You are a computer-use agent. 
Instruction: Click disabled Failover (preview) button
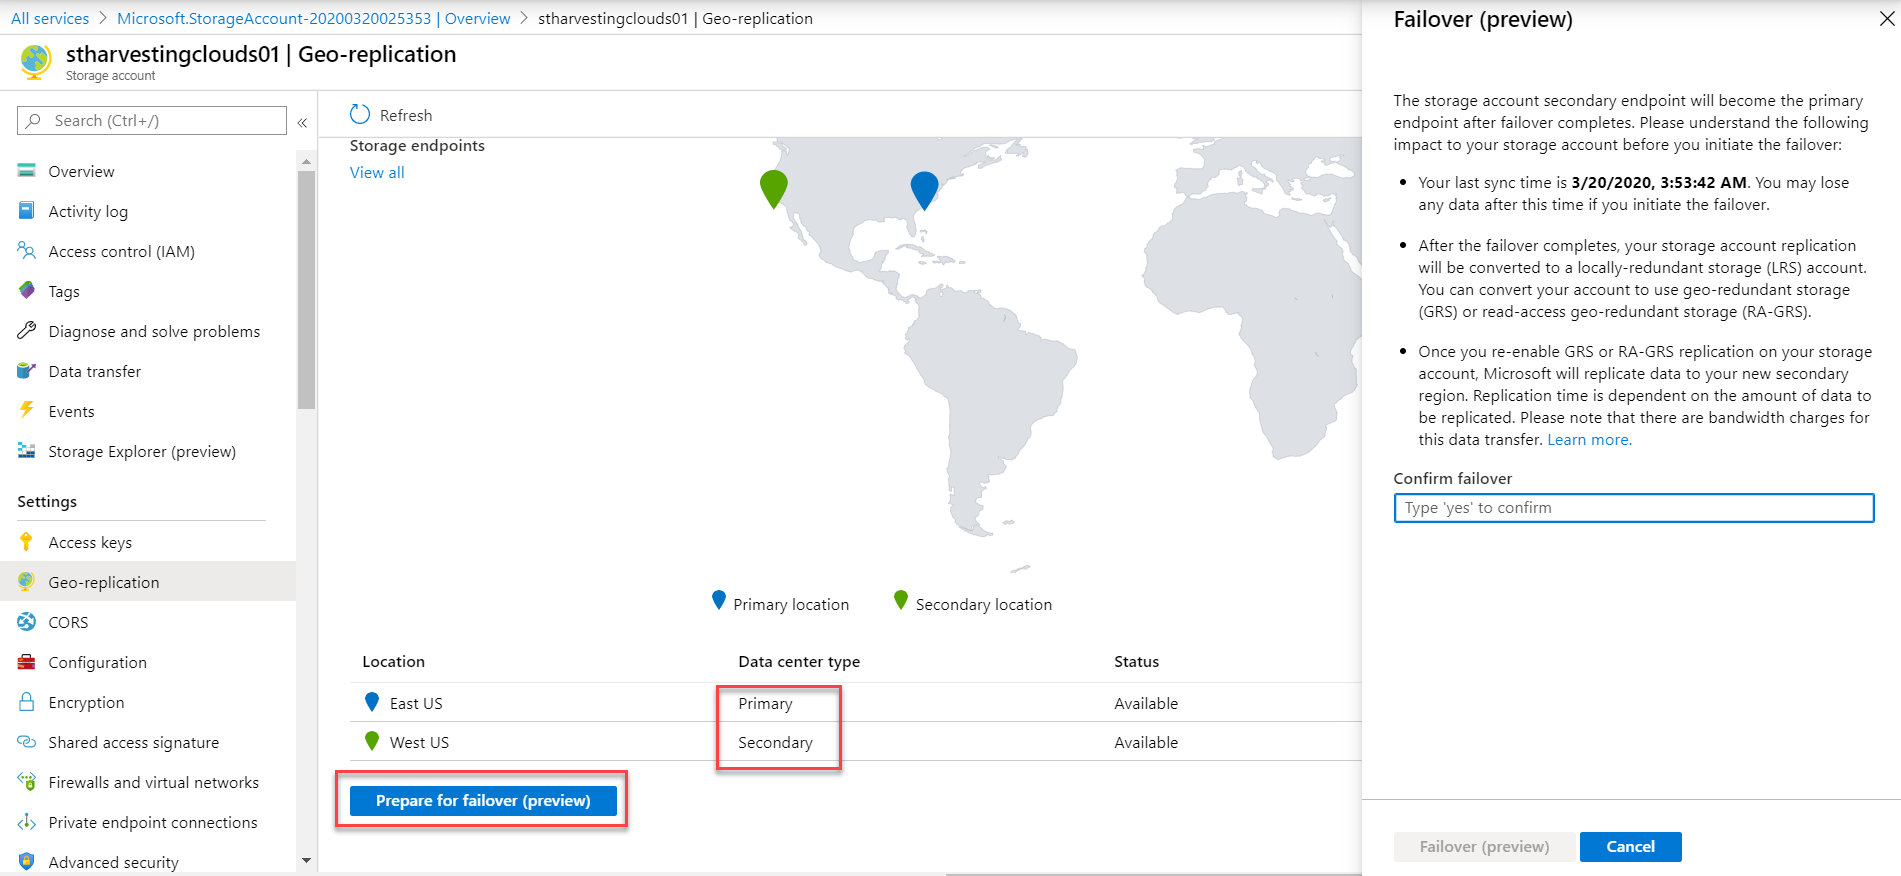pyautogui.click(x=1484, y=846)
